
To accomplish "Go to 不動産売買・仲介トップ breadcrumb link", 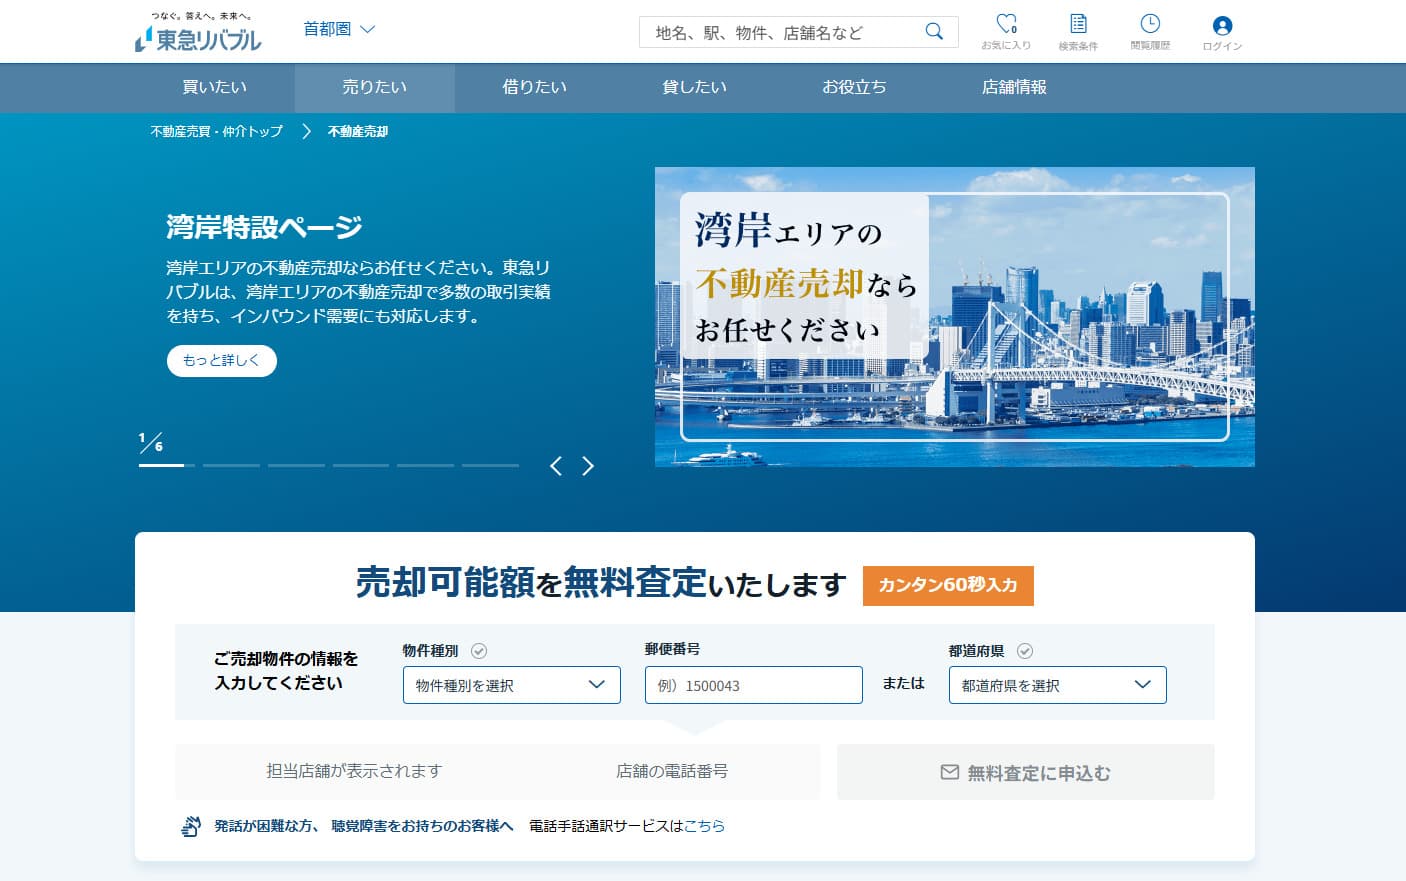I will tap(214, 130).
